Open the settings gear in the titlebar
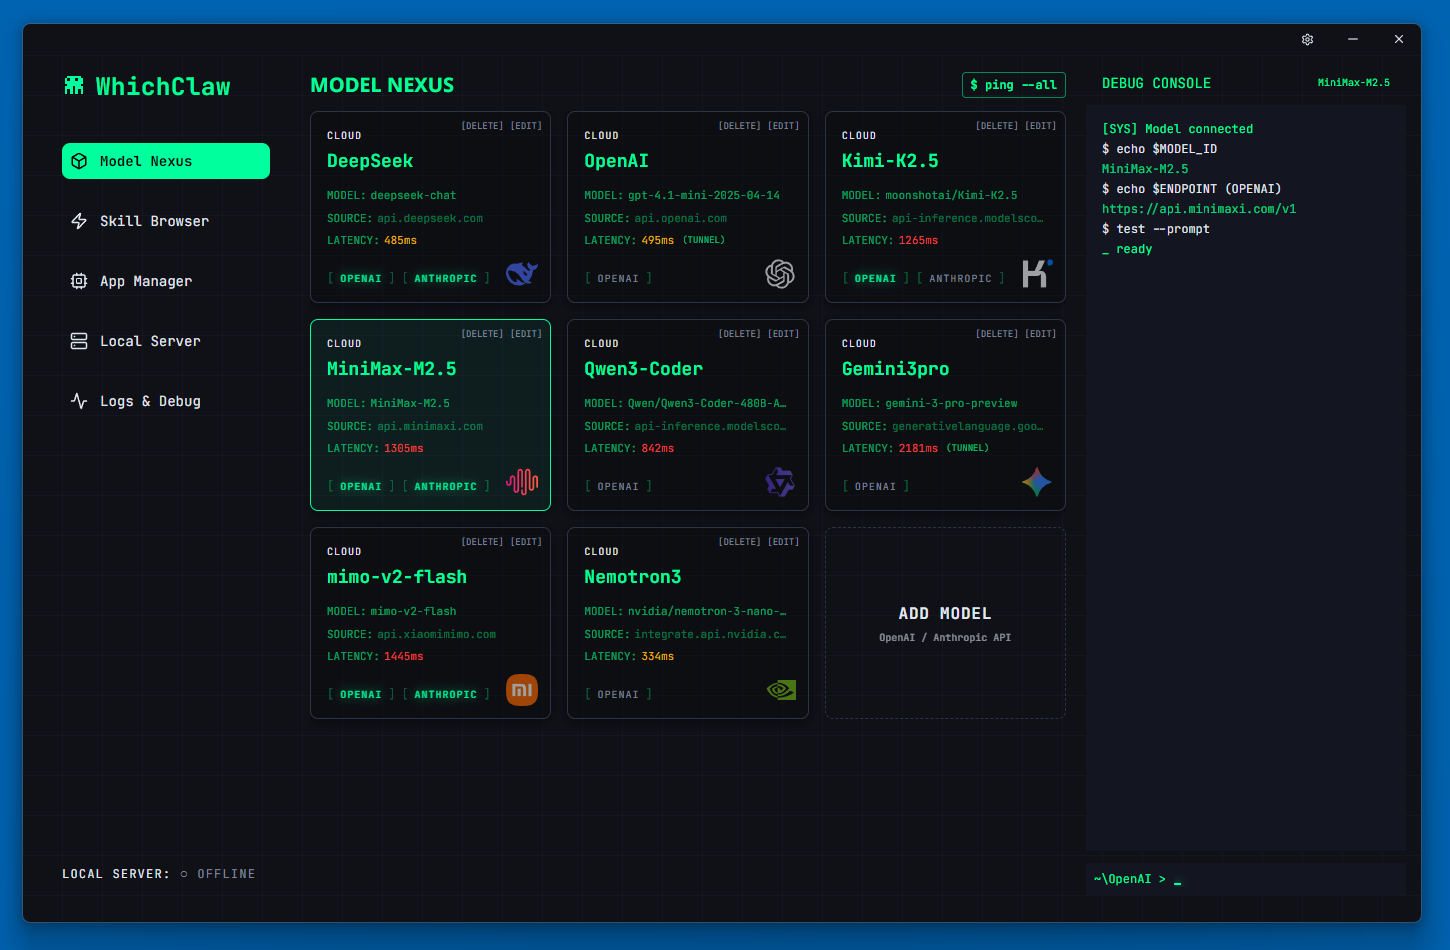 [x=1307, y=39]
